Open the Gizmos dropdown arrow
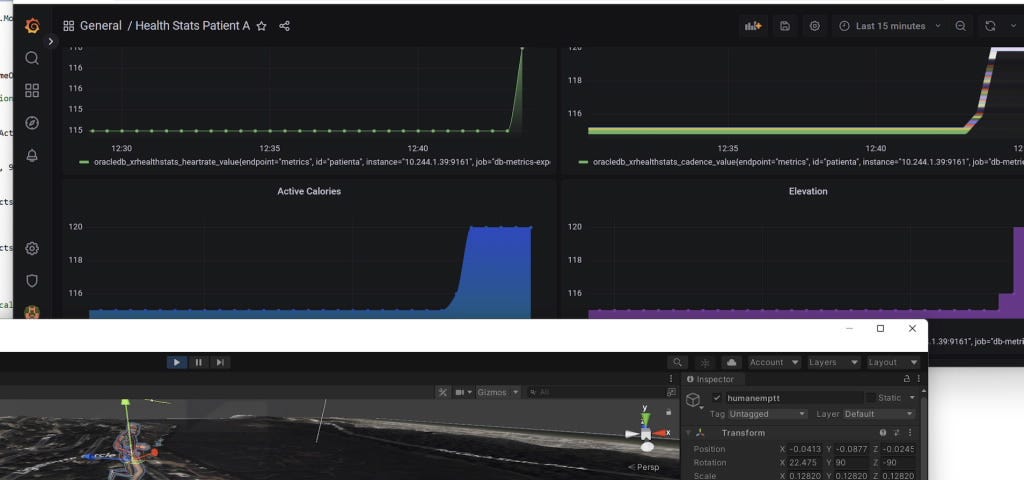Viewport: 1024px width, 480px height. coord(516,392)
